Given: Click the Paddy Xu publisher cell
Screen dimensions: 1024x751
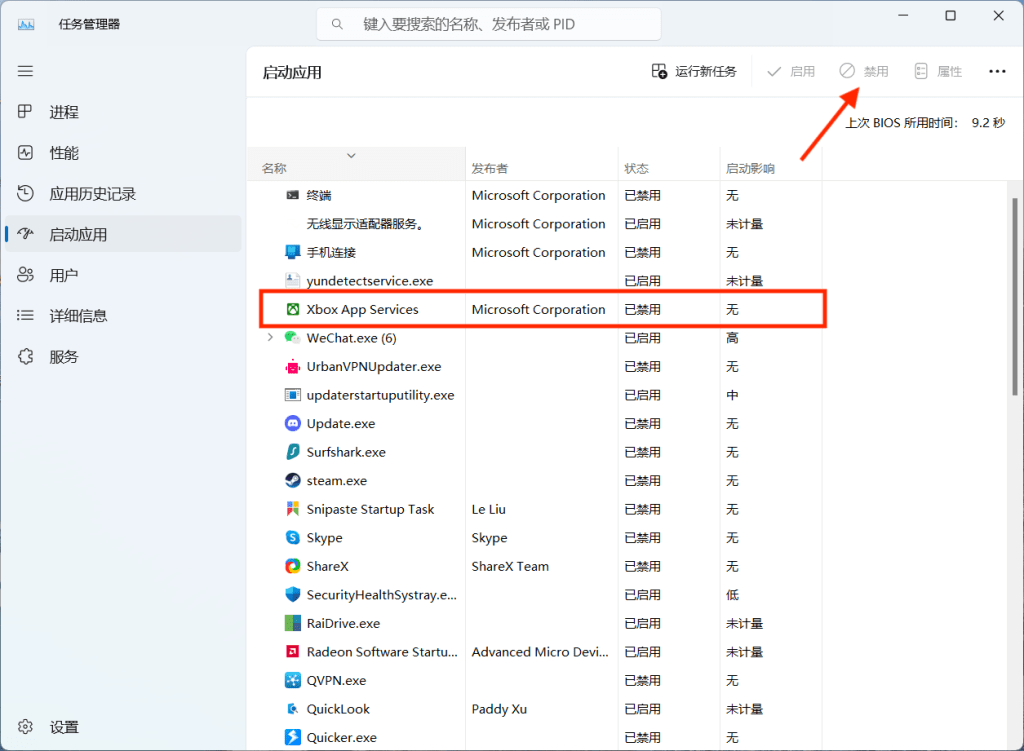Looking at the screenshot, I should (499, 709).
